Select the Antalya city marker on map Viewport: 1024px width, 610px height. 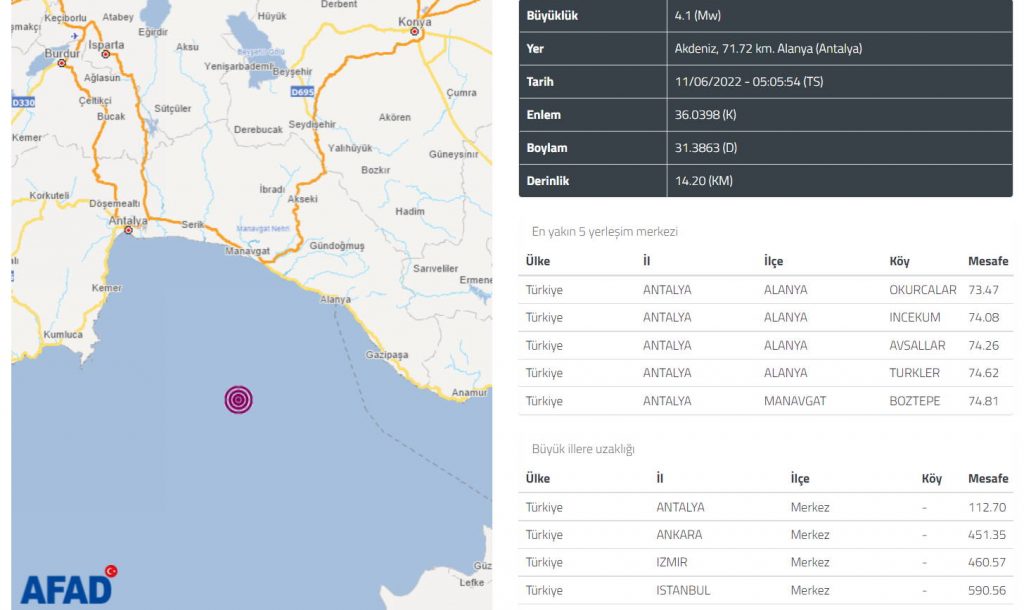click(127, 231)
